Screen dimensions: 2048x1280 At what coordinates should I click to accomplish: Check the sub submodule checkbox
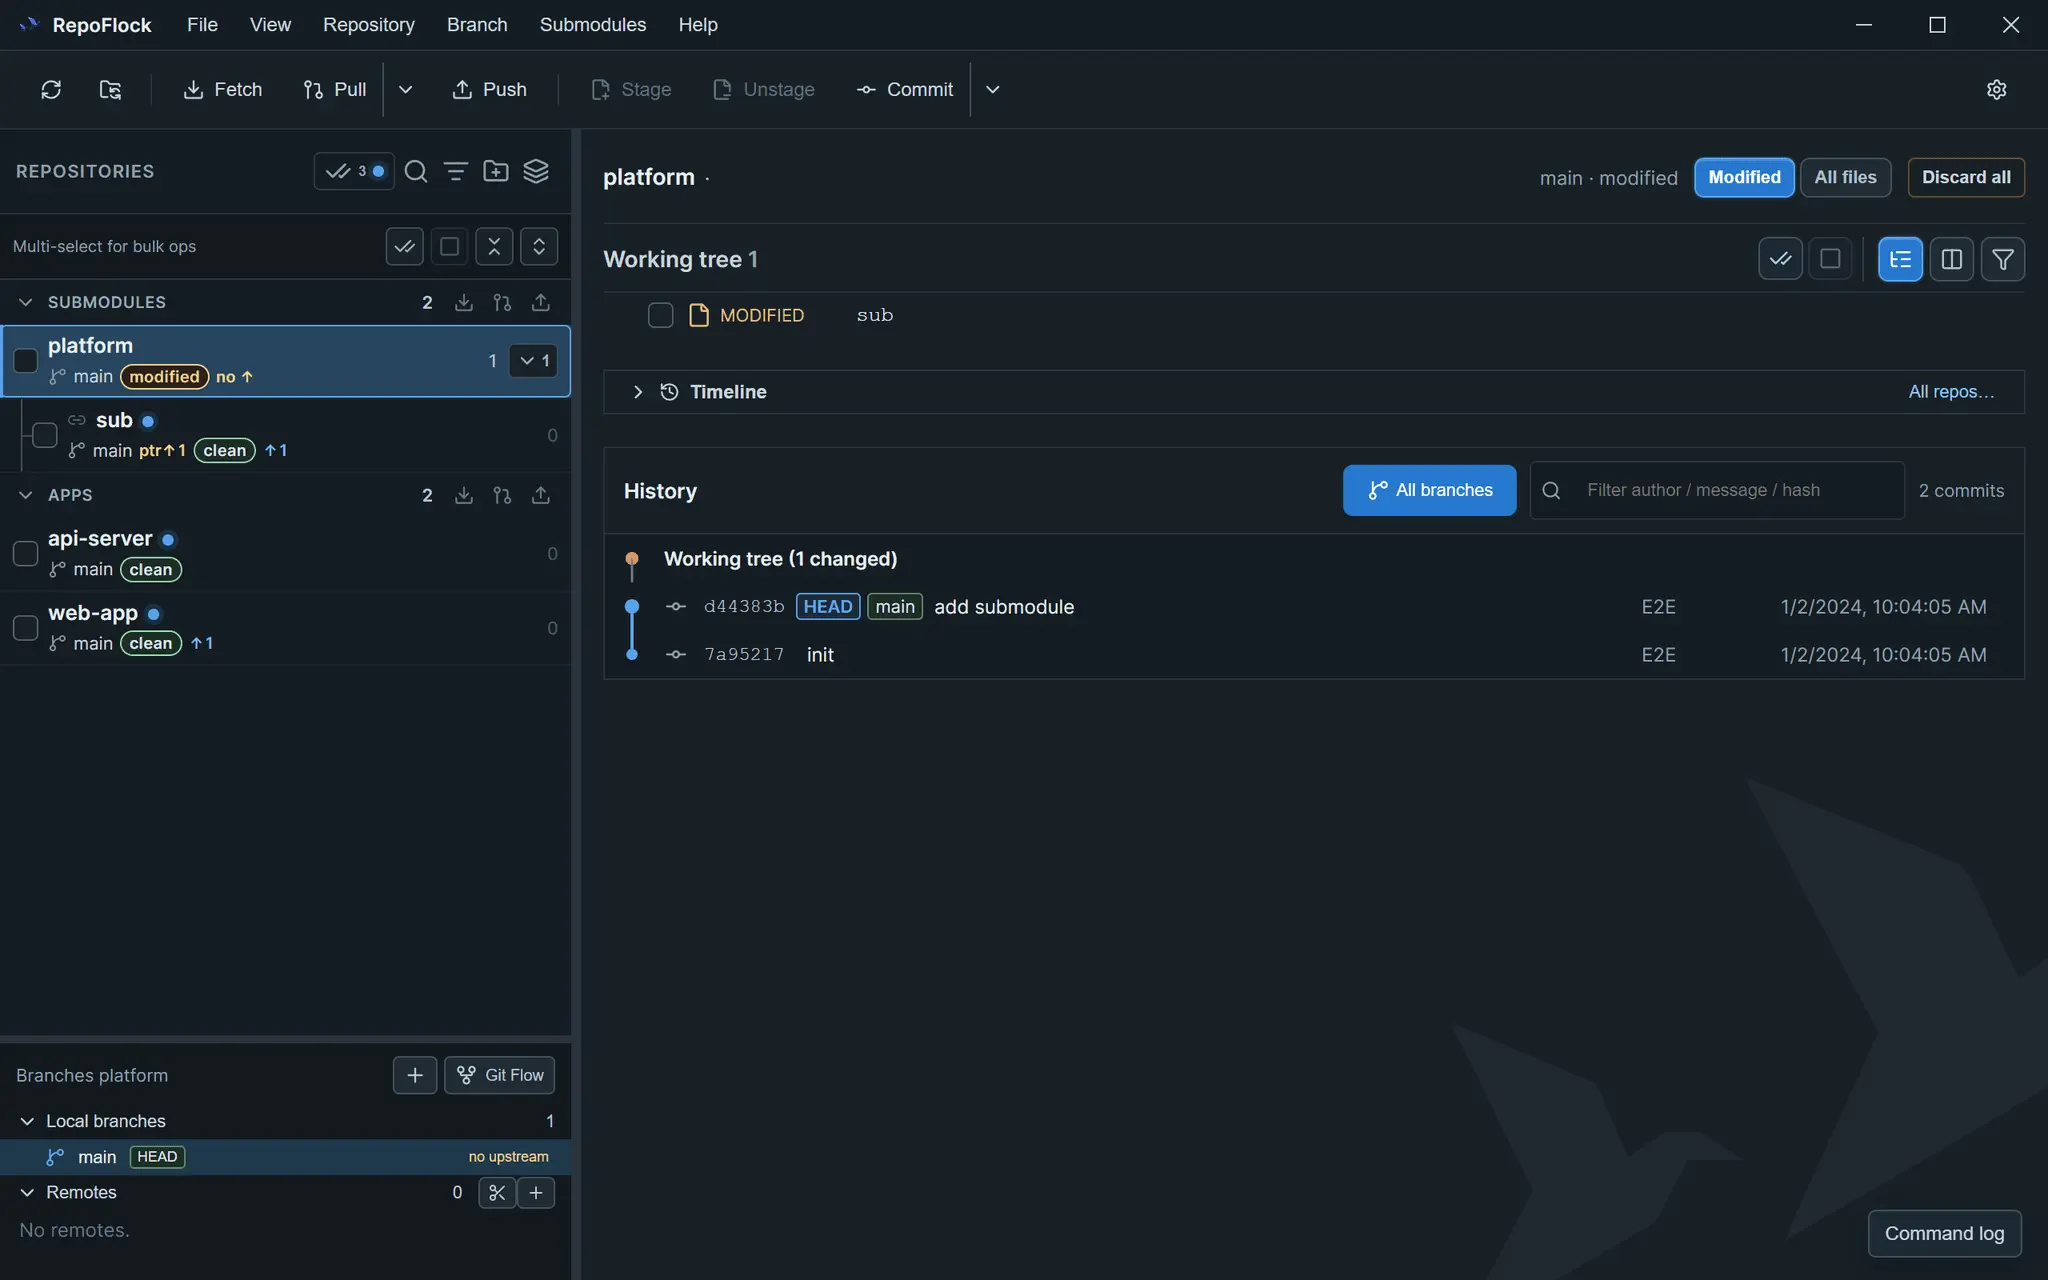coord(45,435)
